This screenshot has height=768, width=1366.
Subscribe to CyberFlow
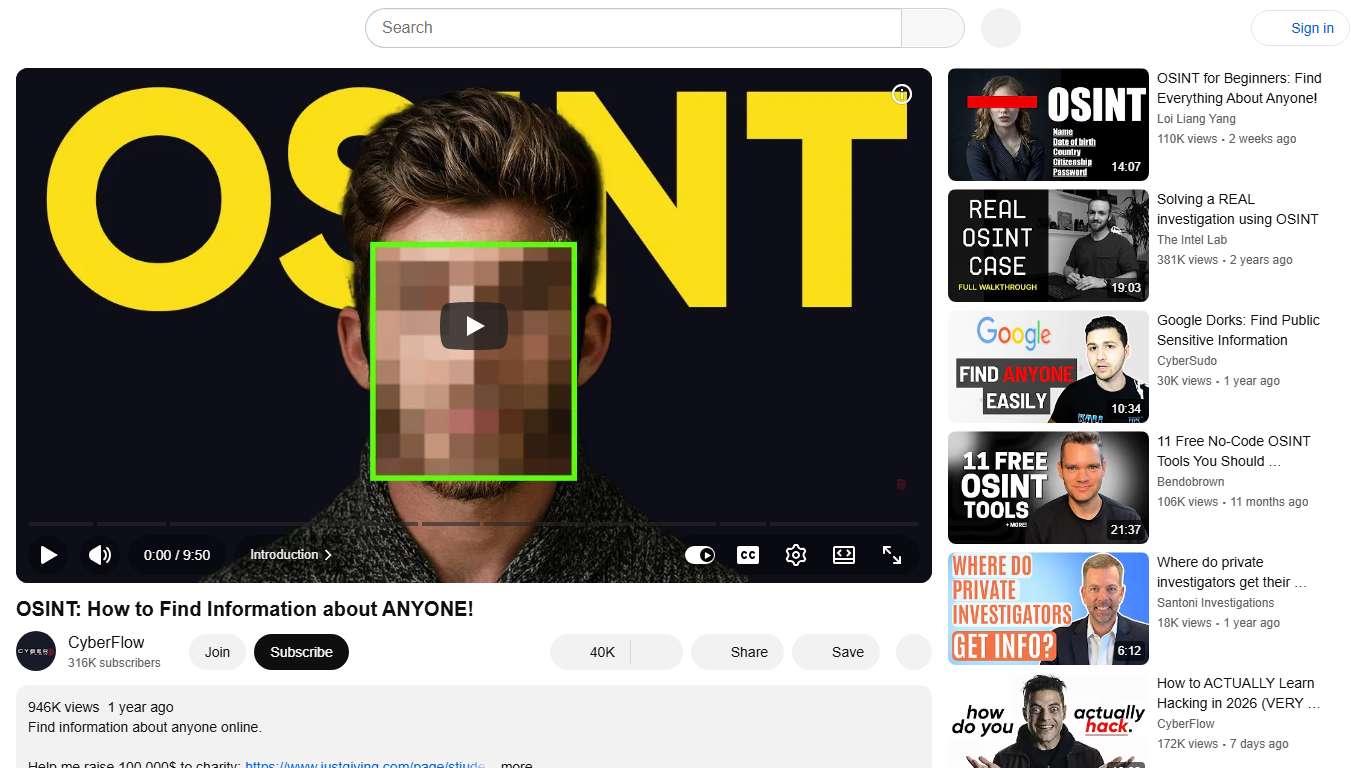[301, 651]
